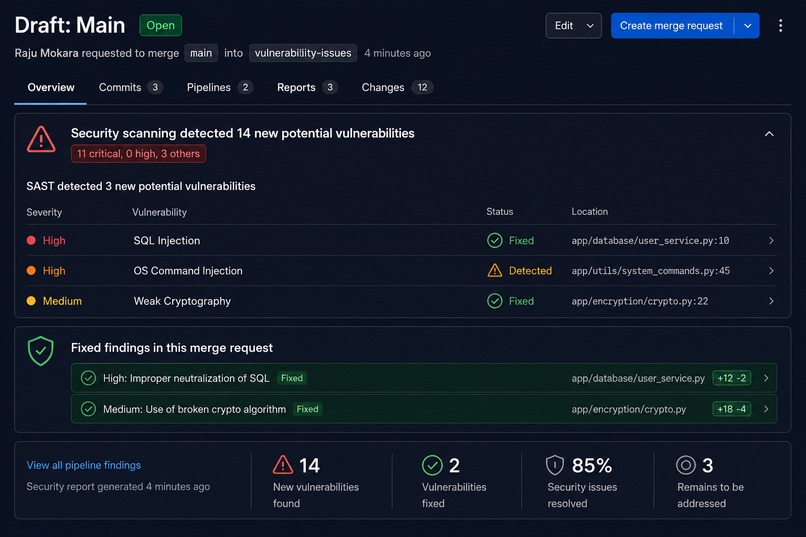
Task: Click Fixed tag on Improper neutralization of SQL
Action: 292,378
